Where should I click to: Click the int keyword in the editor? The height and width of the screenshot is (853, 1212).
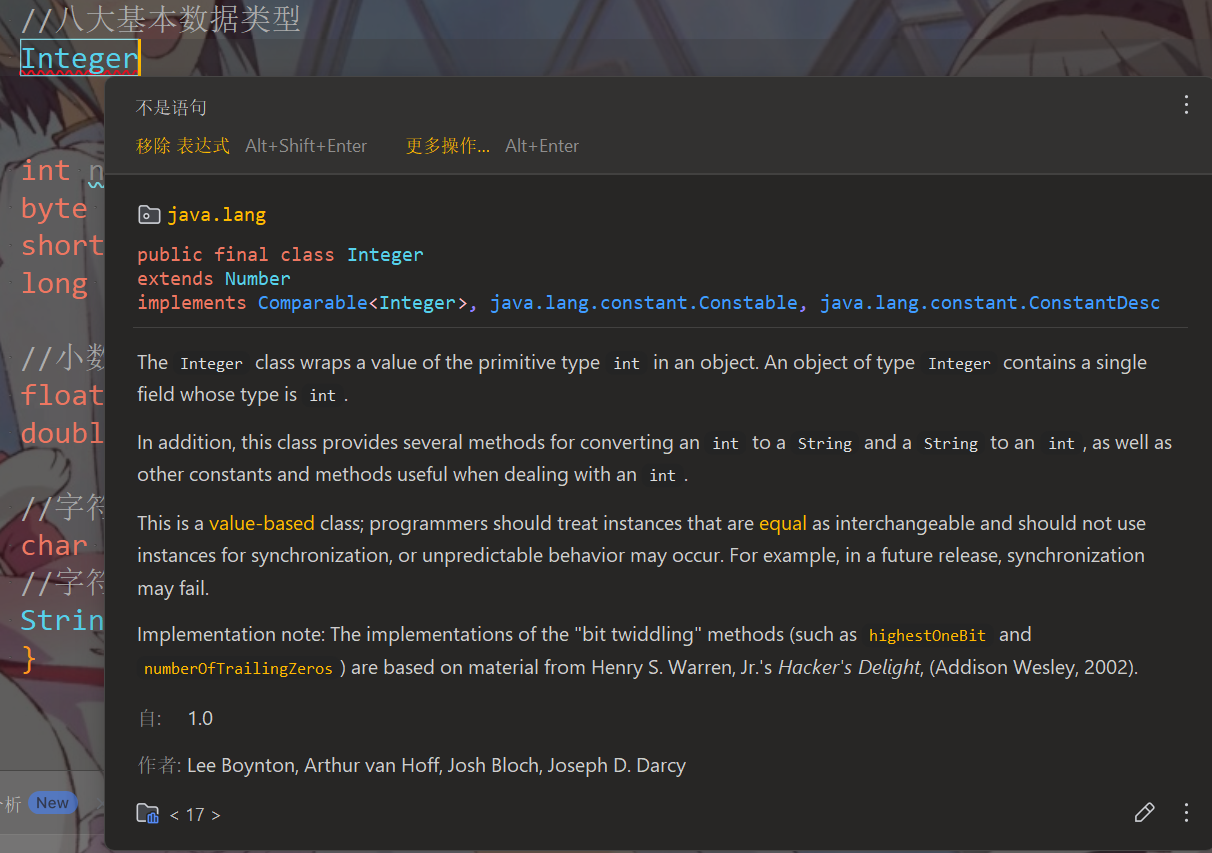pyautogui.click(x=46, y=170)
